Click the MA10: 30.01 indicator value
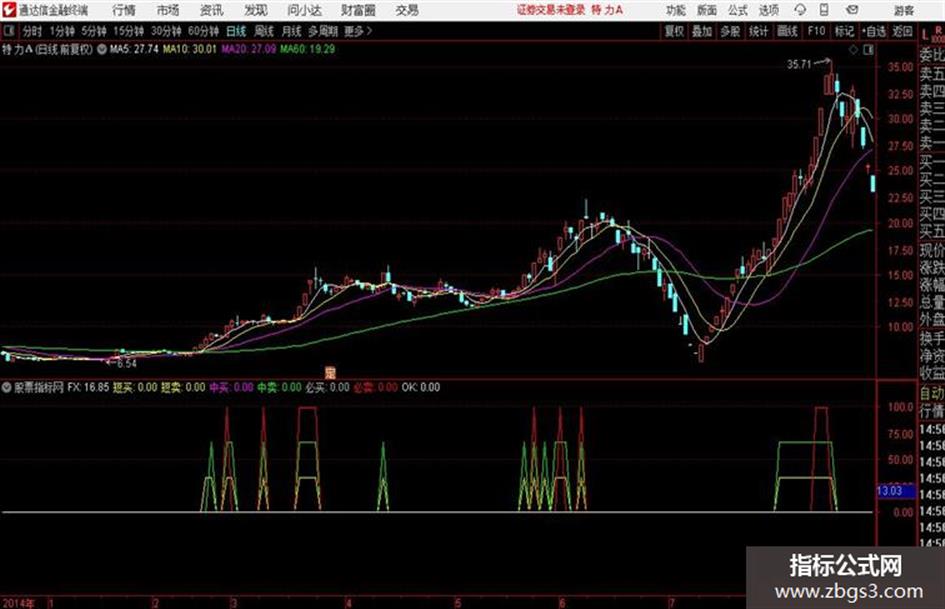This screenshot has width=945, height=609. coord(189,49)
